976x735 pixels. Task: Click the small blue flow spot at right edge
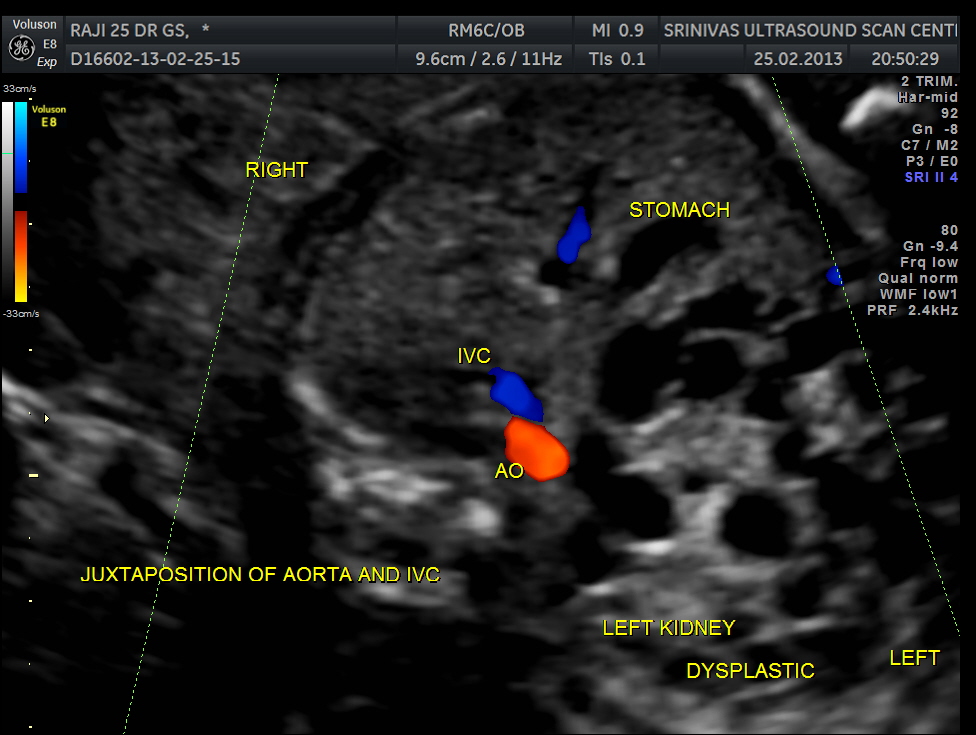coord(834,275)
